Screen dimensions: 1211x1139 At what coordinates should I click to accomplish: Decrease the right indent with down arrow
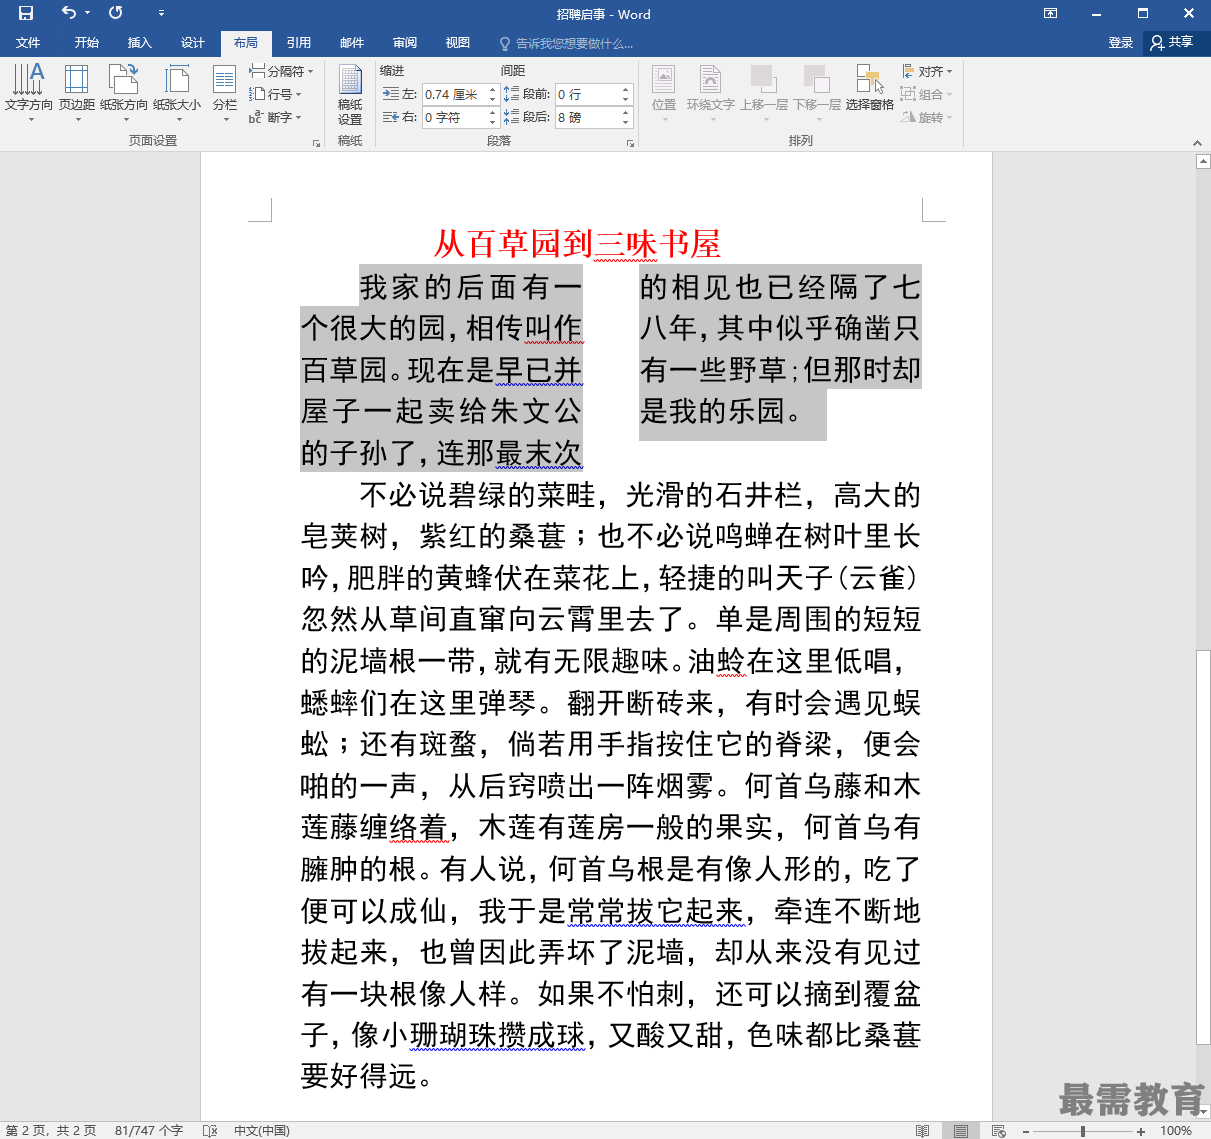click(492, 122)
